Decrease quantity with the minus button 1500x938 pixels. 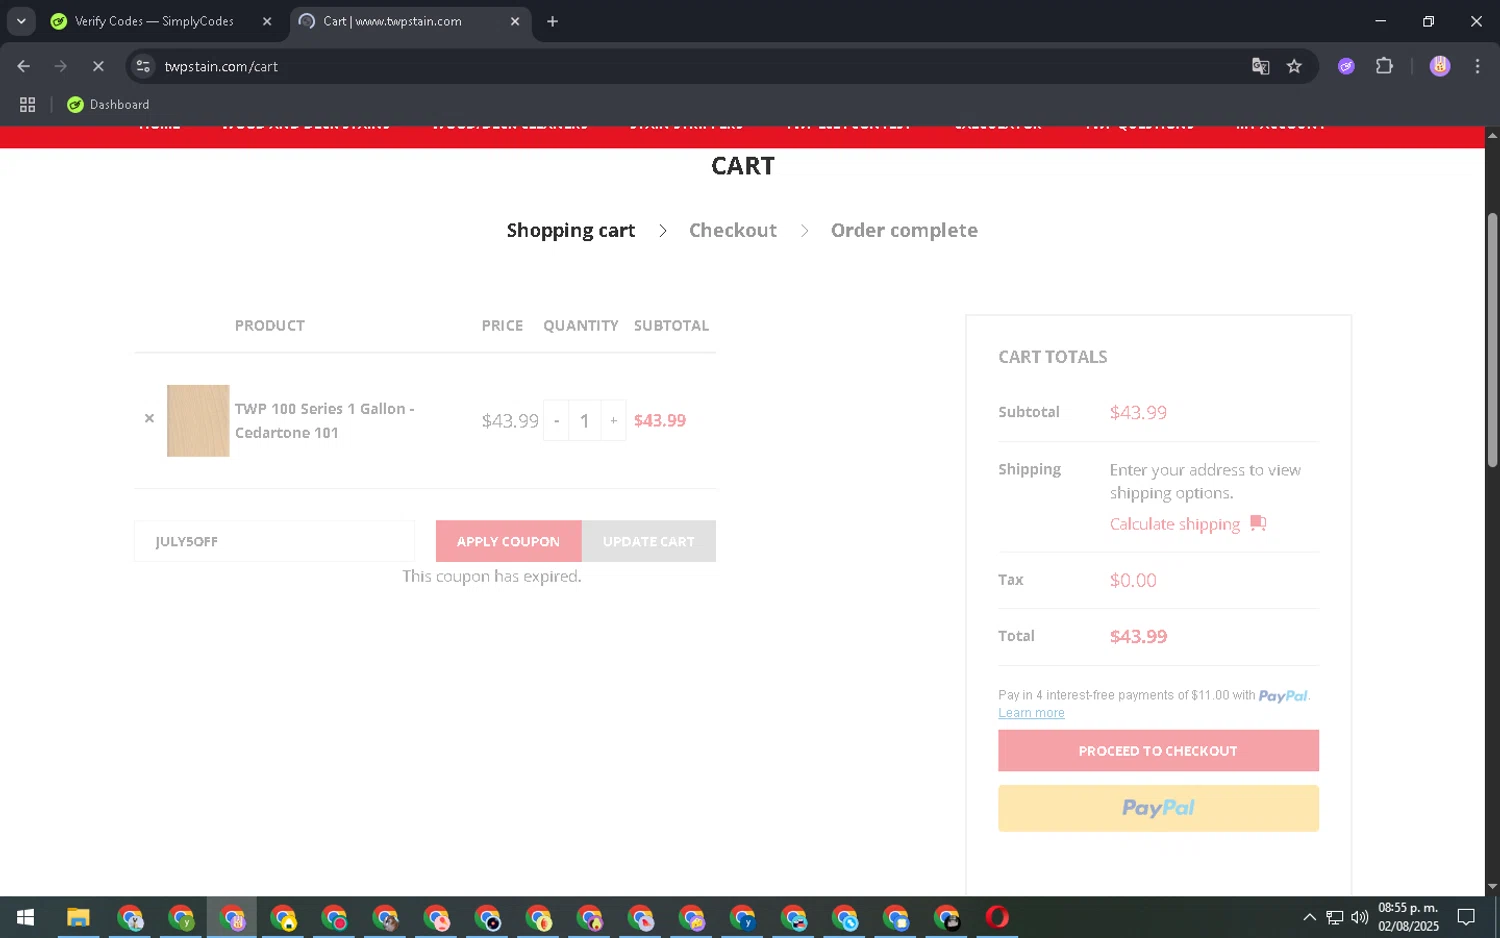click(556, 421)
